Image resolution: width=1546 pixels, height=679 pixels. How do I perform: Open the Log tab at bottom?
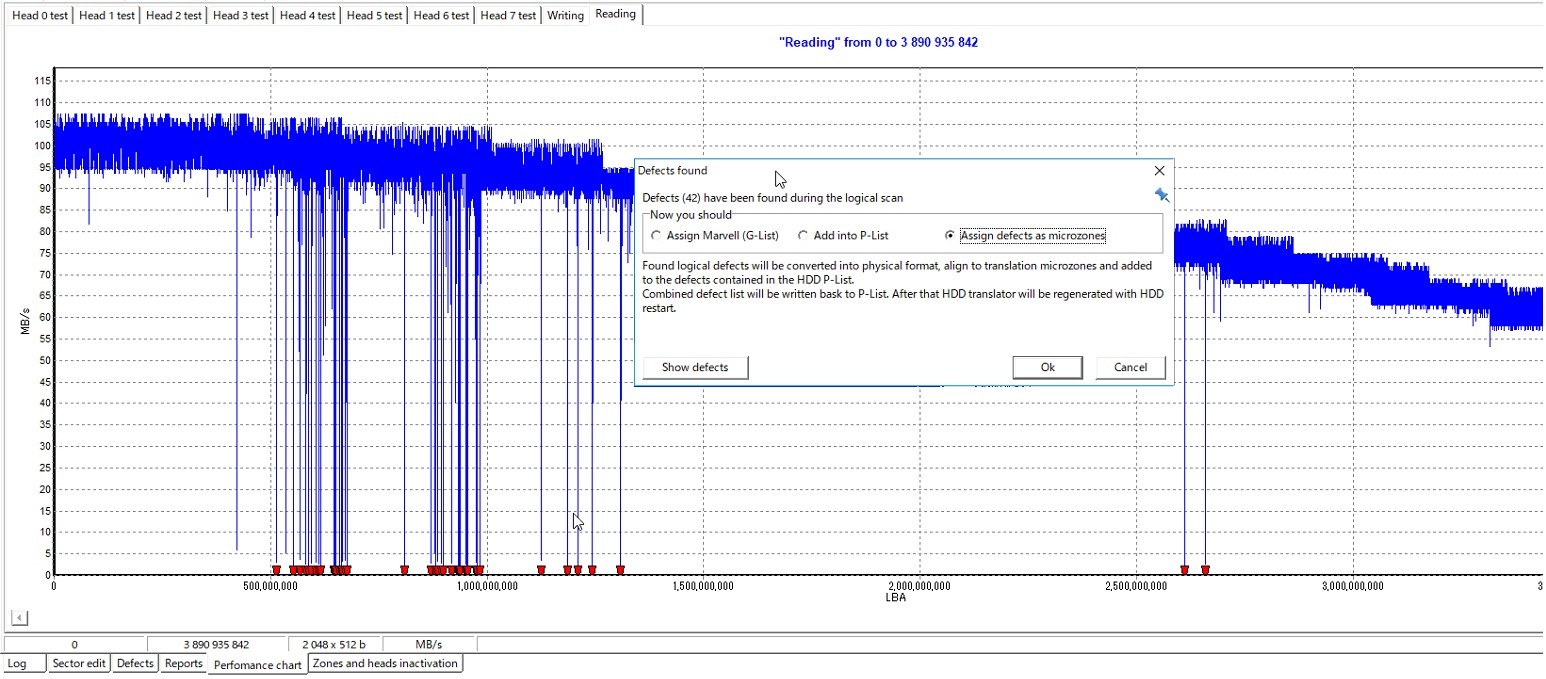pos(17,664)
